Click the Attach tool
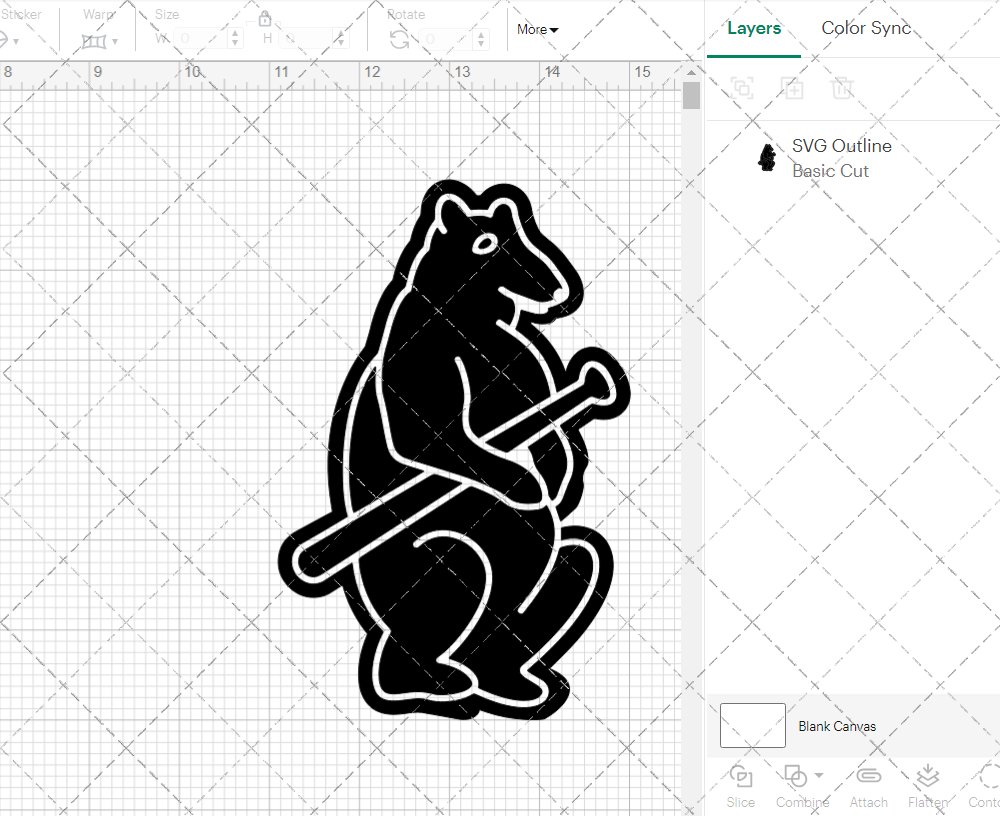 869,787
